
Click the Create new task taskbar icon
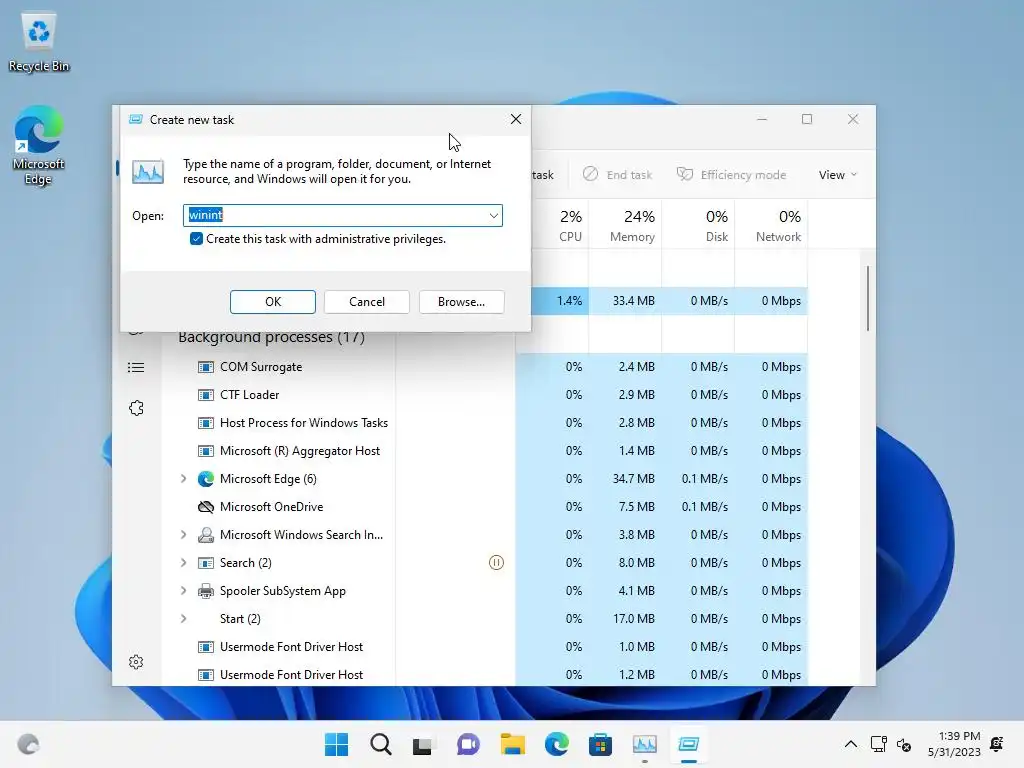[688, 744]
